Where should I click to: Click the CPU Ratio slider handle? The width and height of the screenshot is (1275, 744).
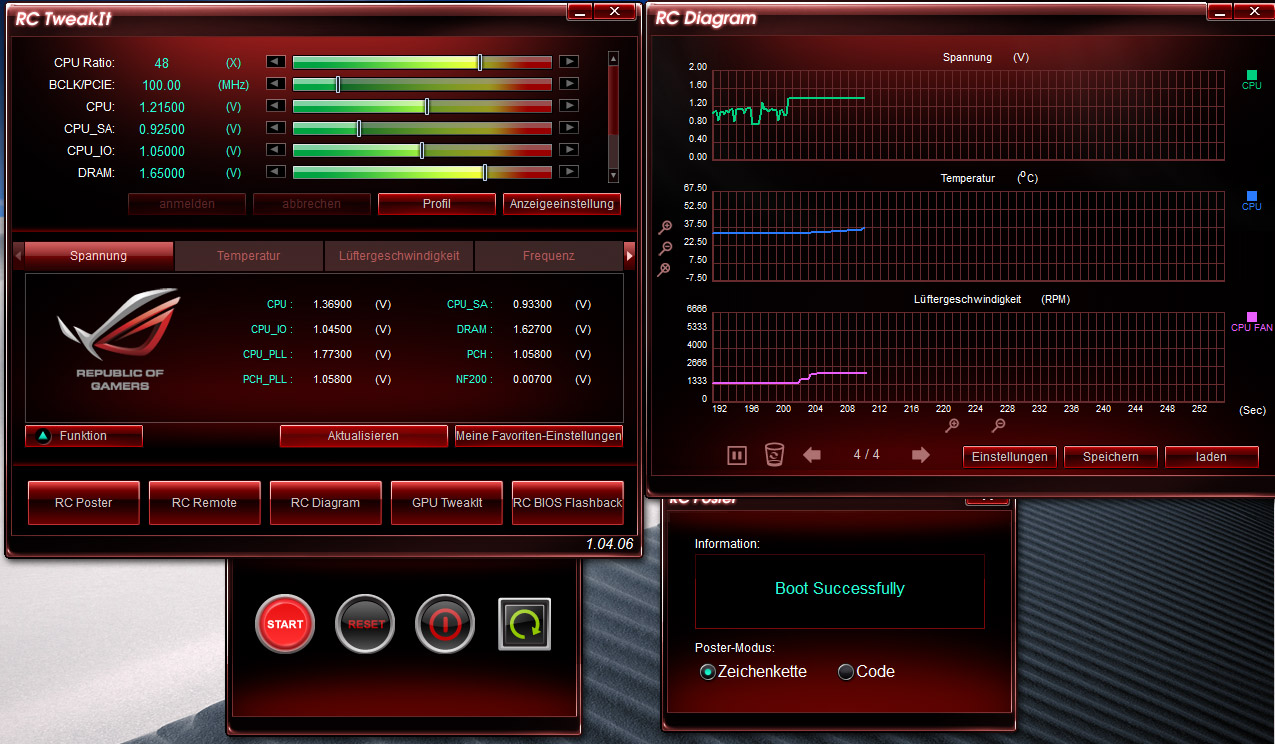tap(480, 62)
